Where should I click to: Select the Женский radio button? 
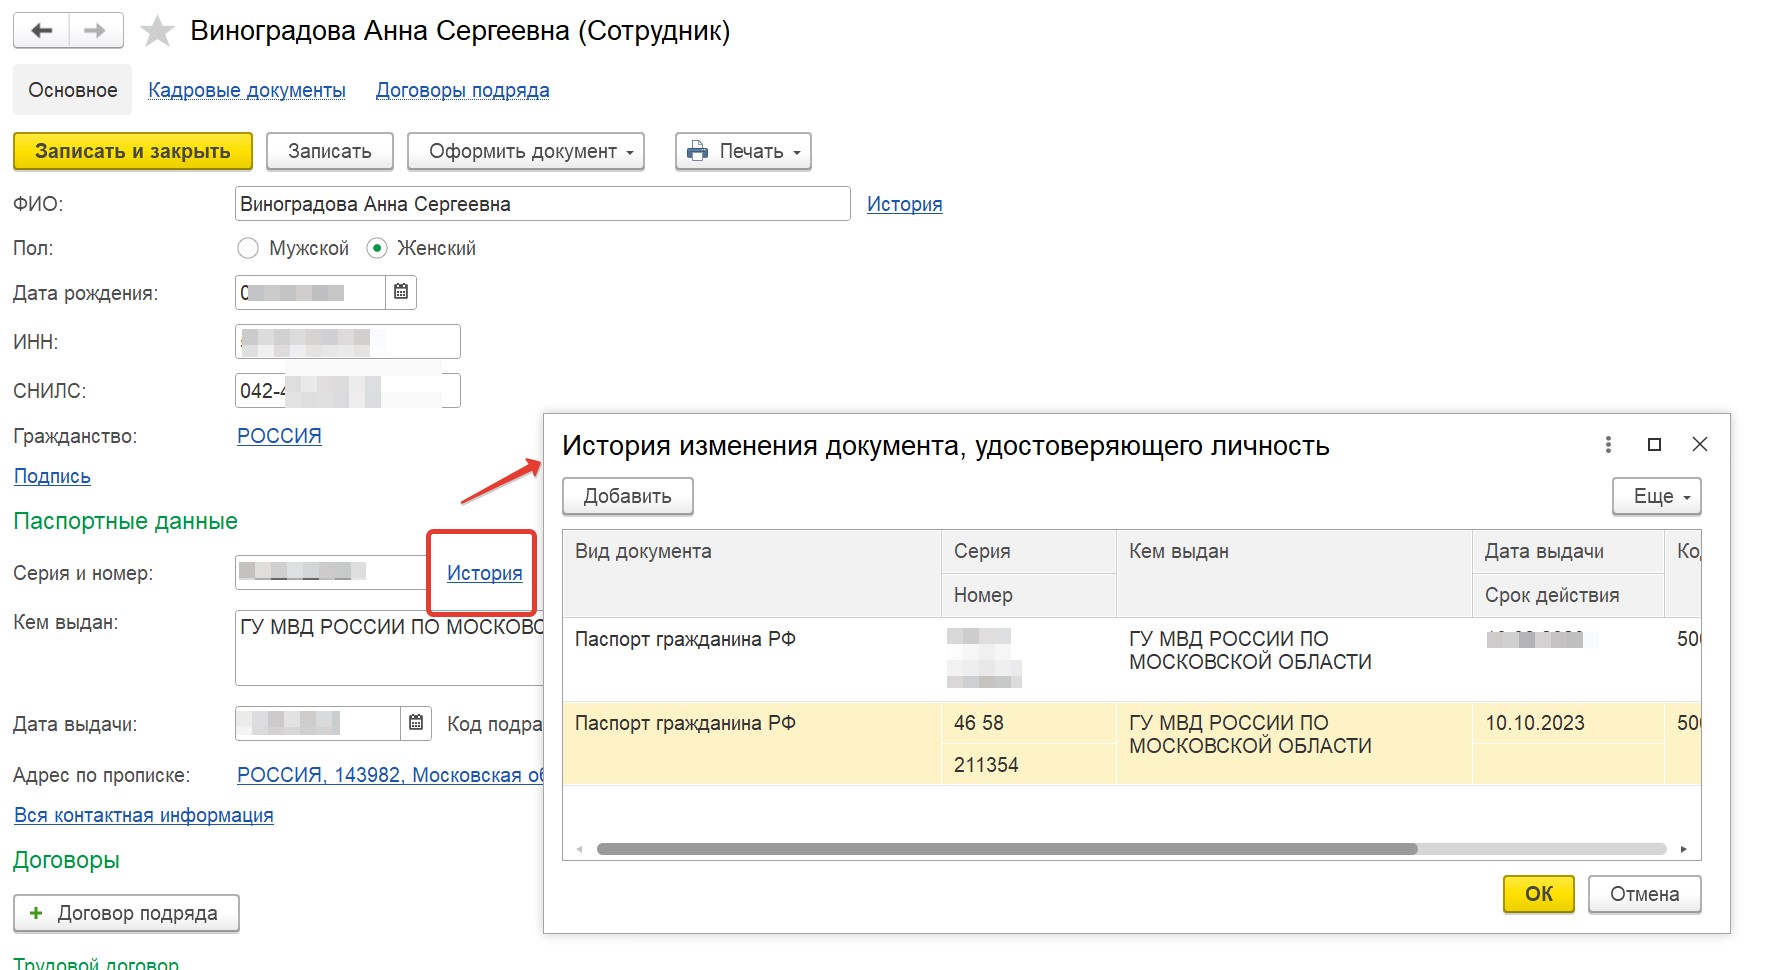point(377,248)
